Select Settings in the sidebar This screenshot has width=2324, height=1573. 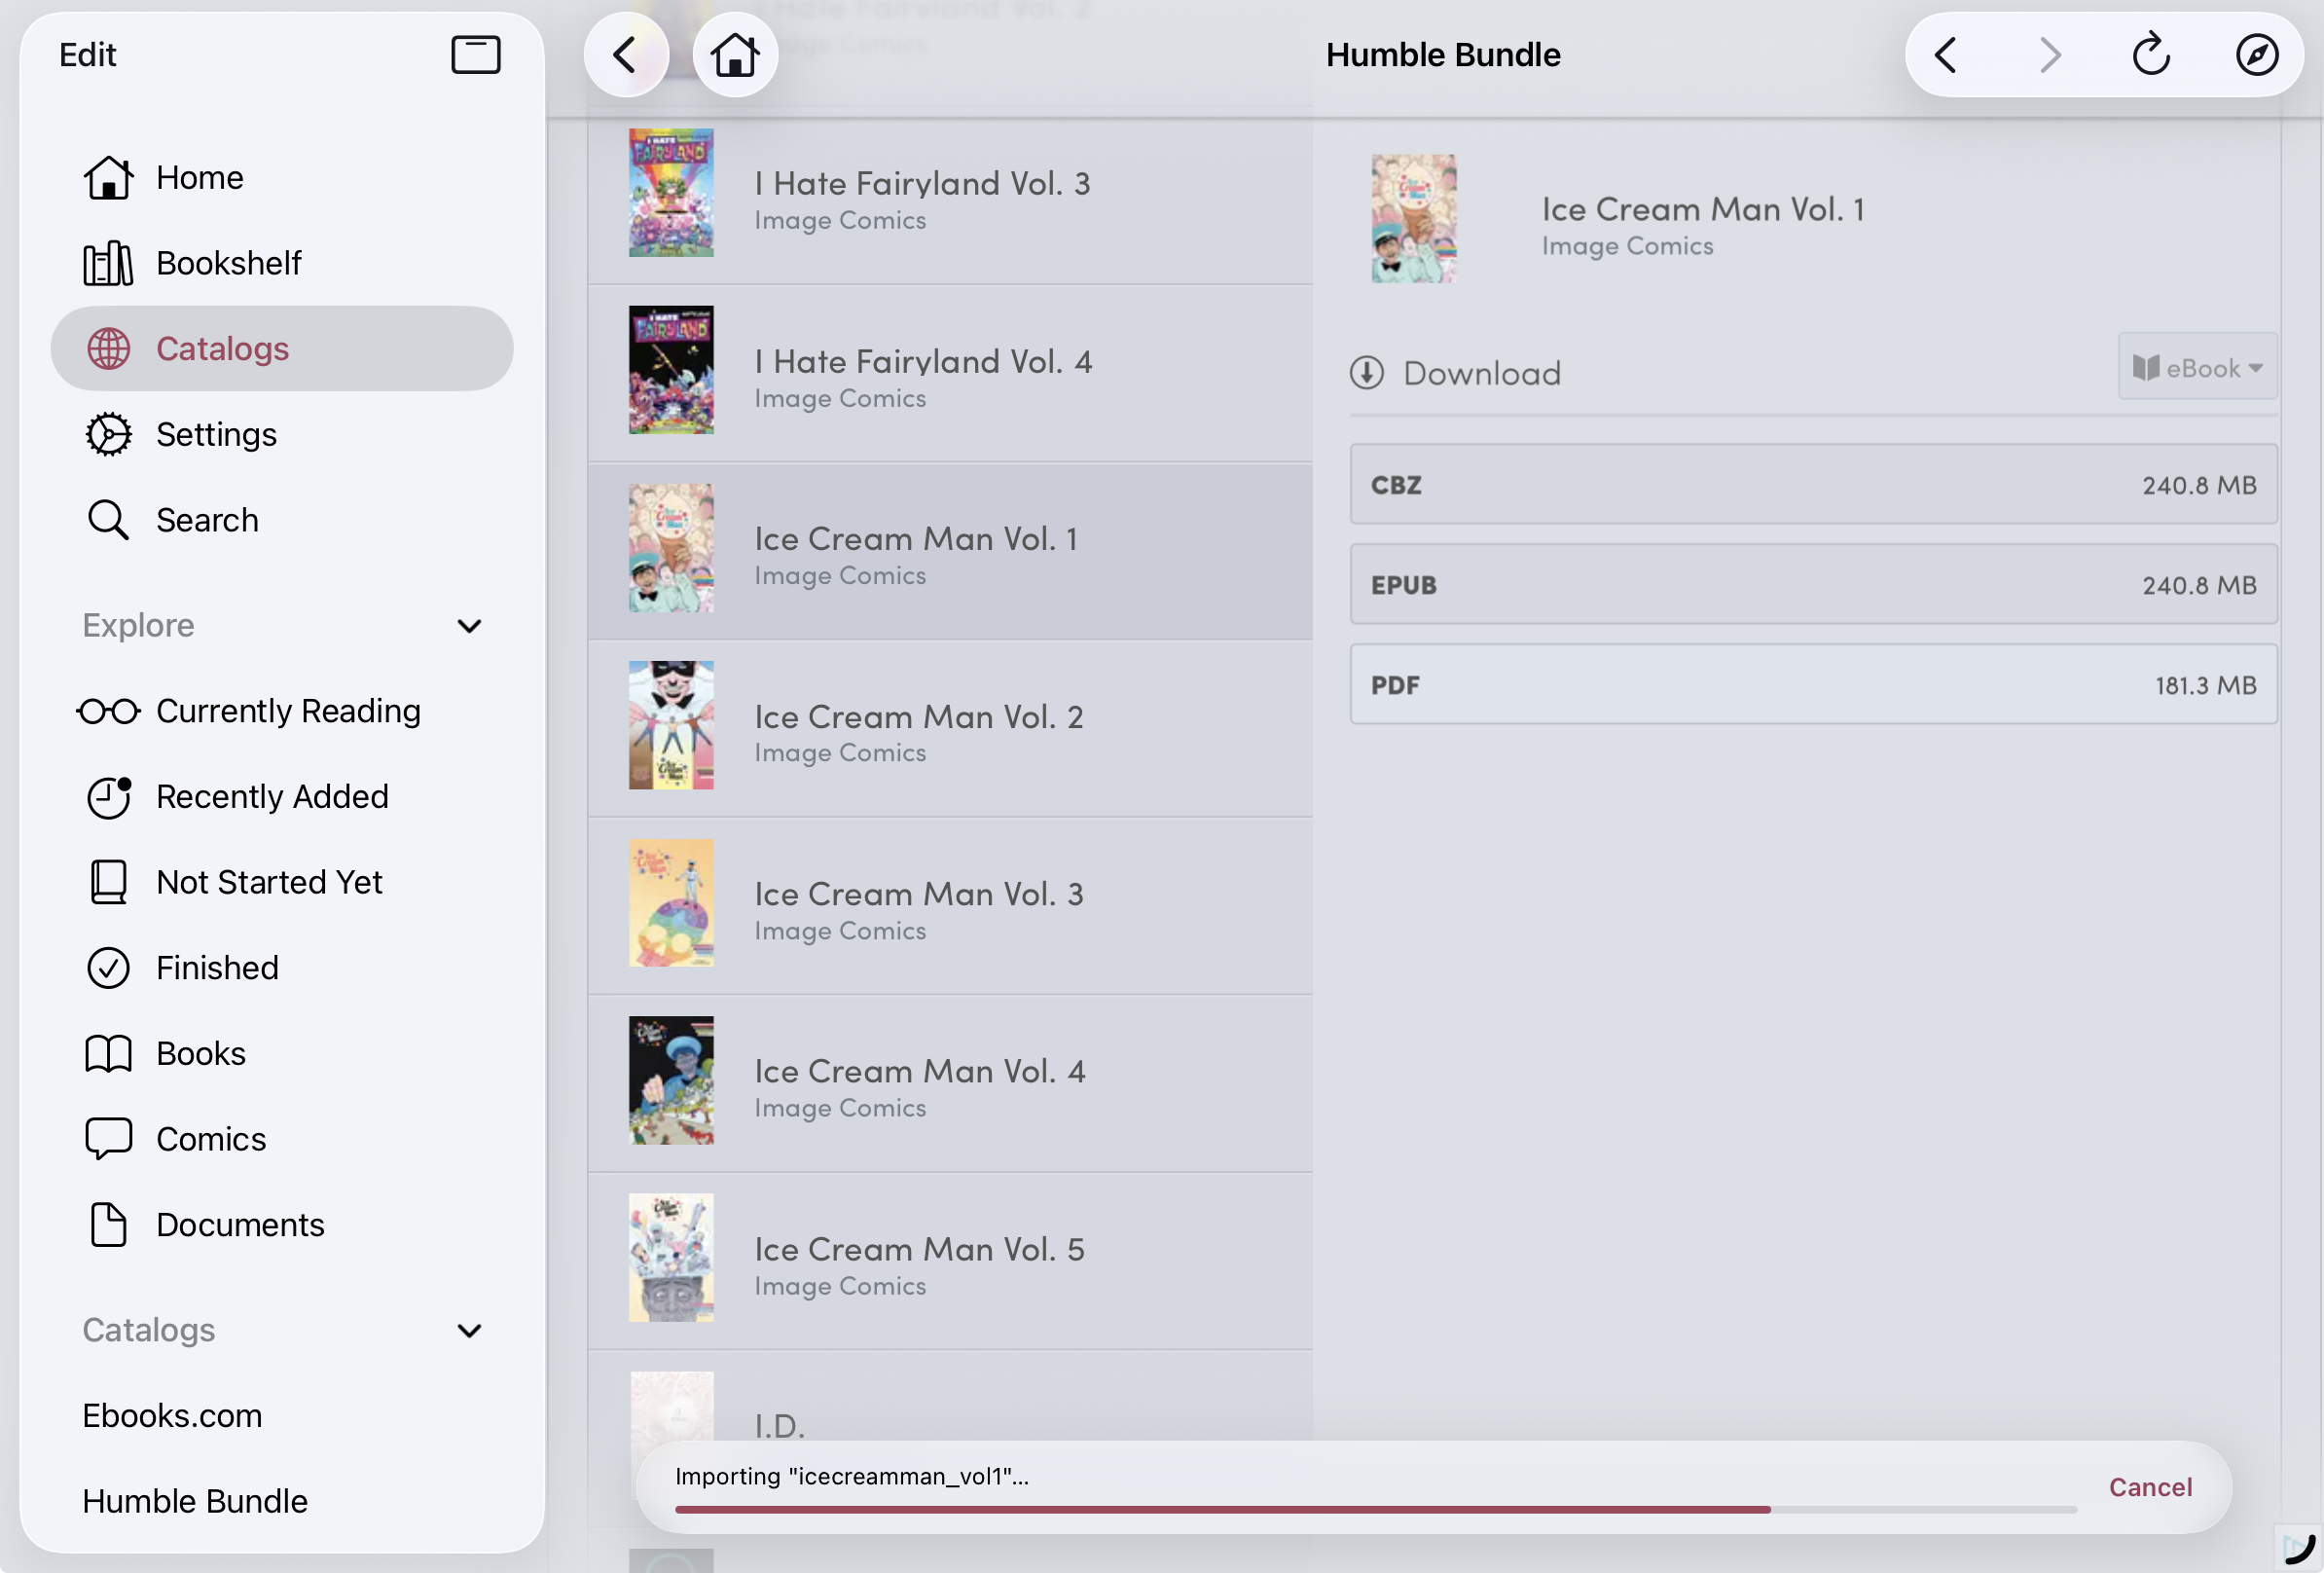point(282,435)
